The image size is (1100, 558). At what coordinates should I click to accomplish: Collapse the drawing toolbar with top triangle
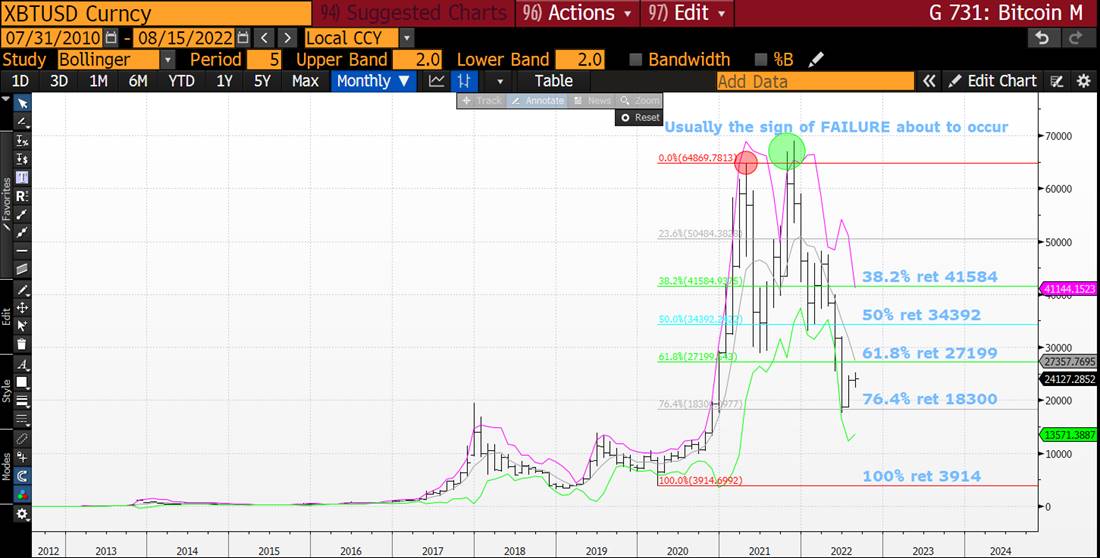pyautogui.click(x=6, y=100)
